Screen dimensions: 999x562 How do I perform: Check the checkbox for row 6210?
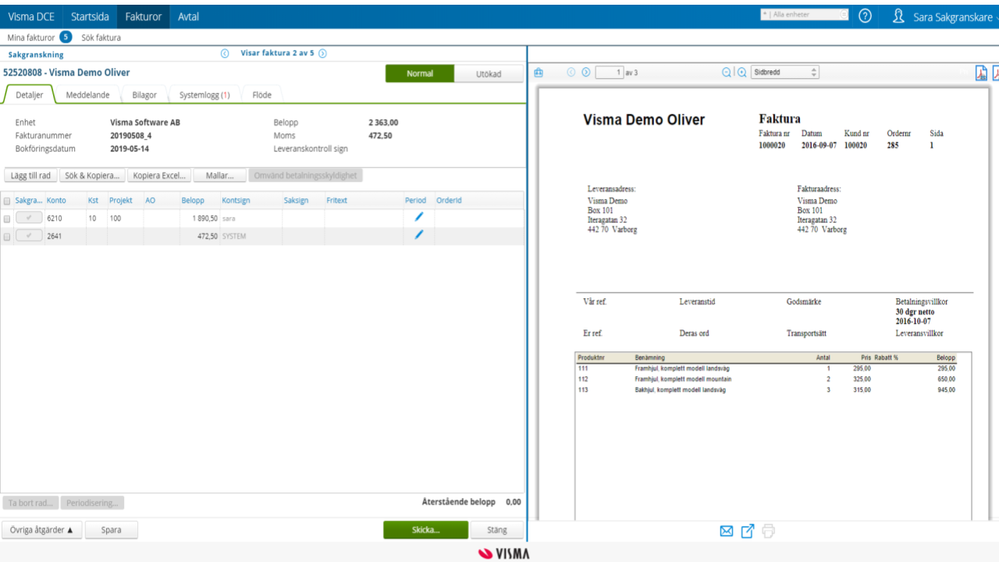pos(7,219)
